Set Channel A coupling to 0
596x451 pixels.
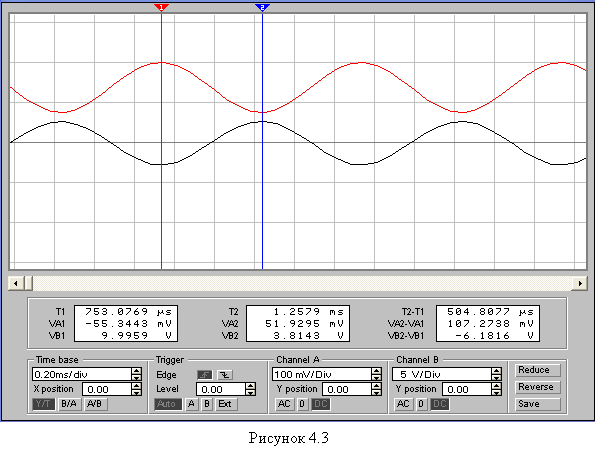tap(302, 404)
